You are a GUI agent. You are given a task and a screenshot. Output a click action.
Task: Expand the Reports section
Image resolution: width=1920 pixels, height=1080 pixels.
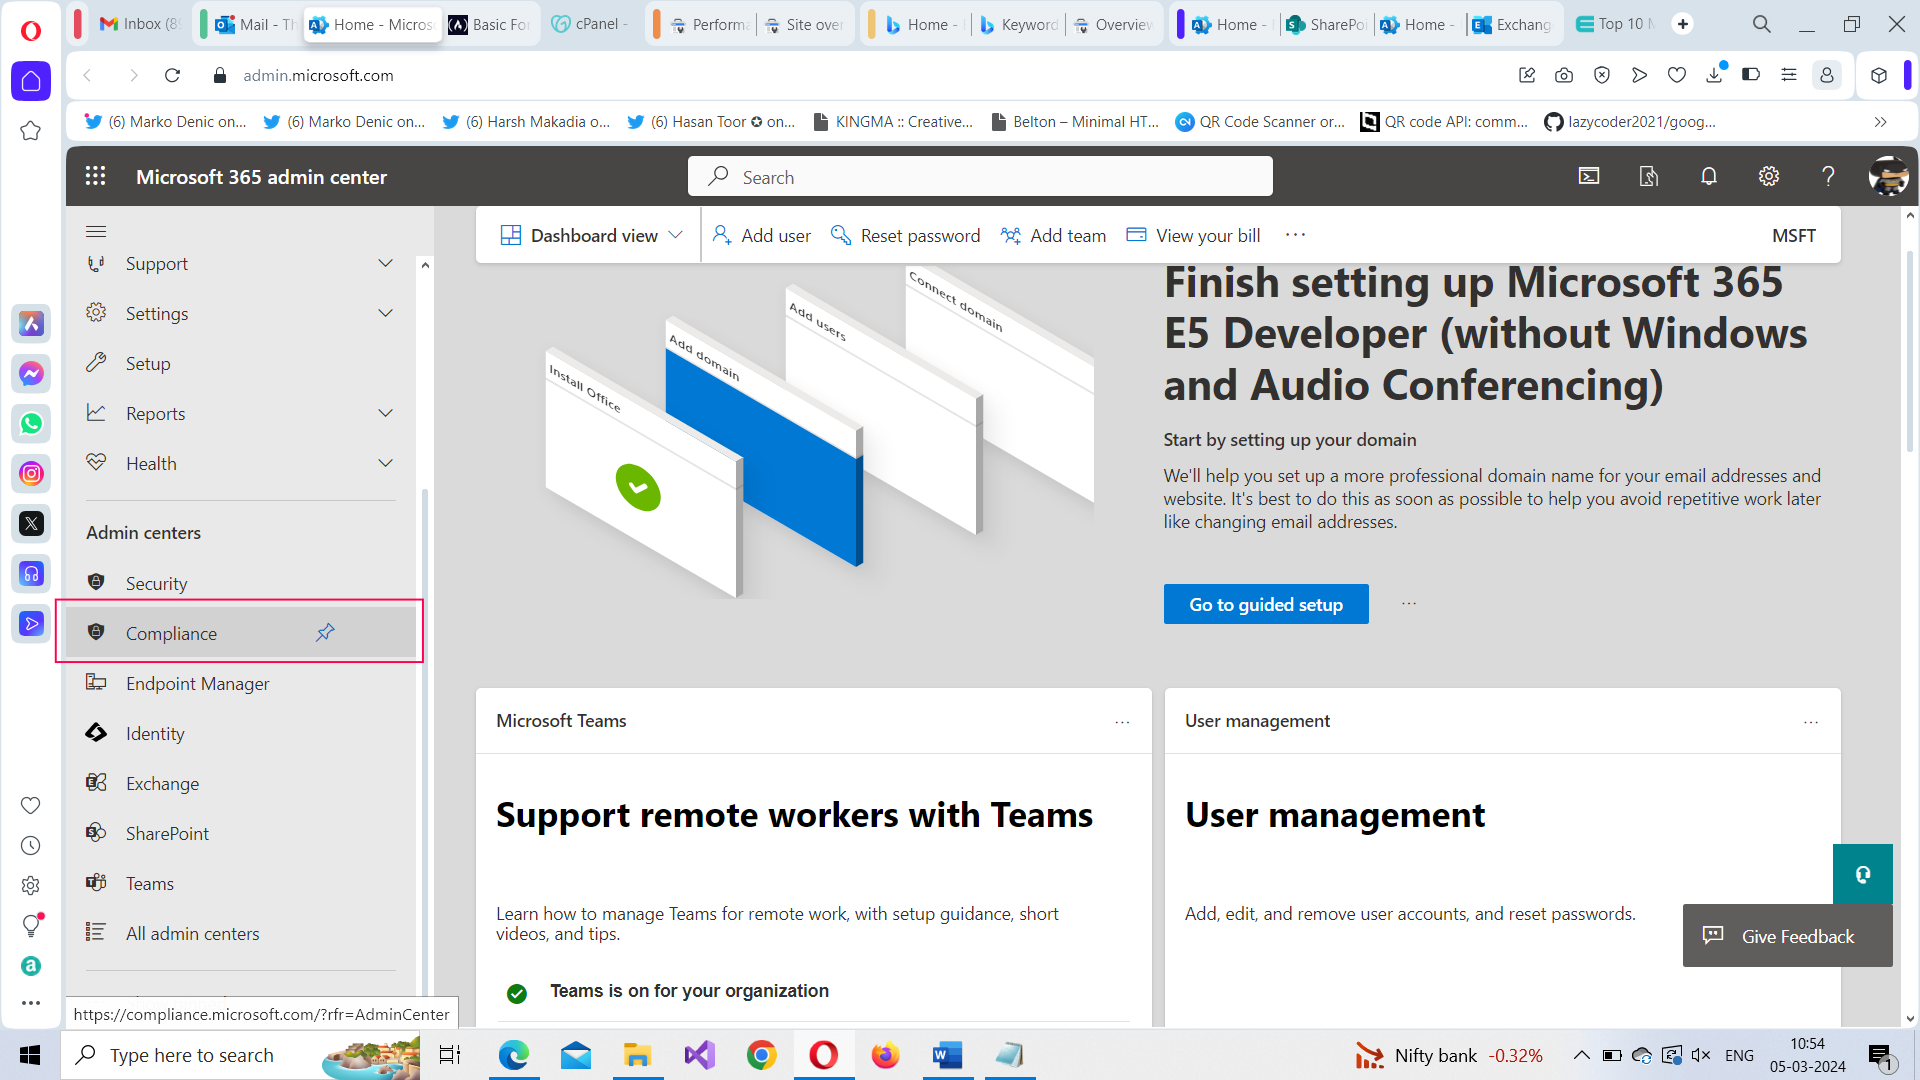385,412
